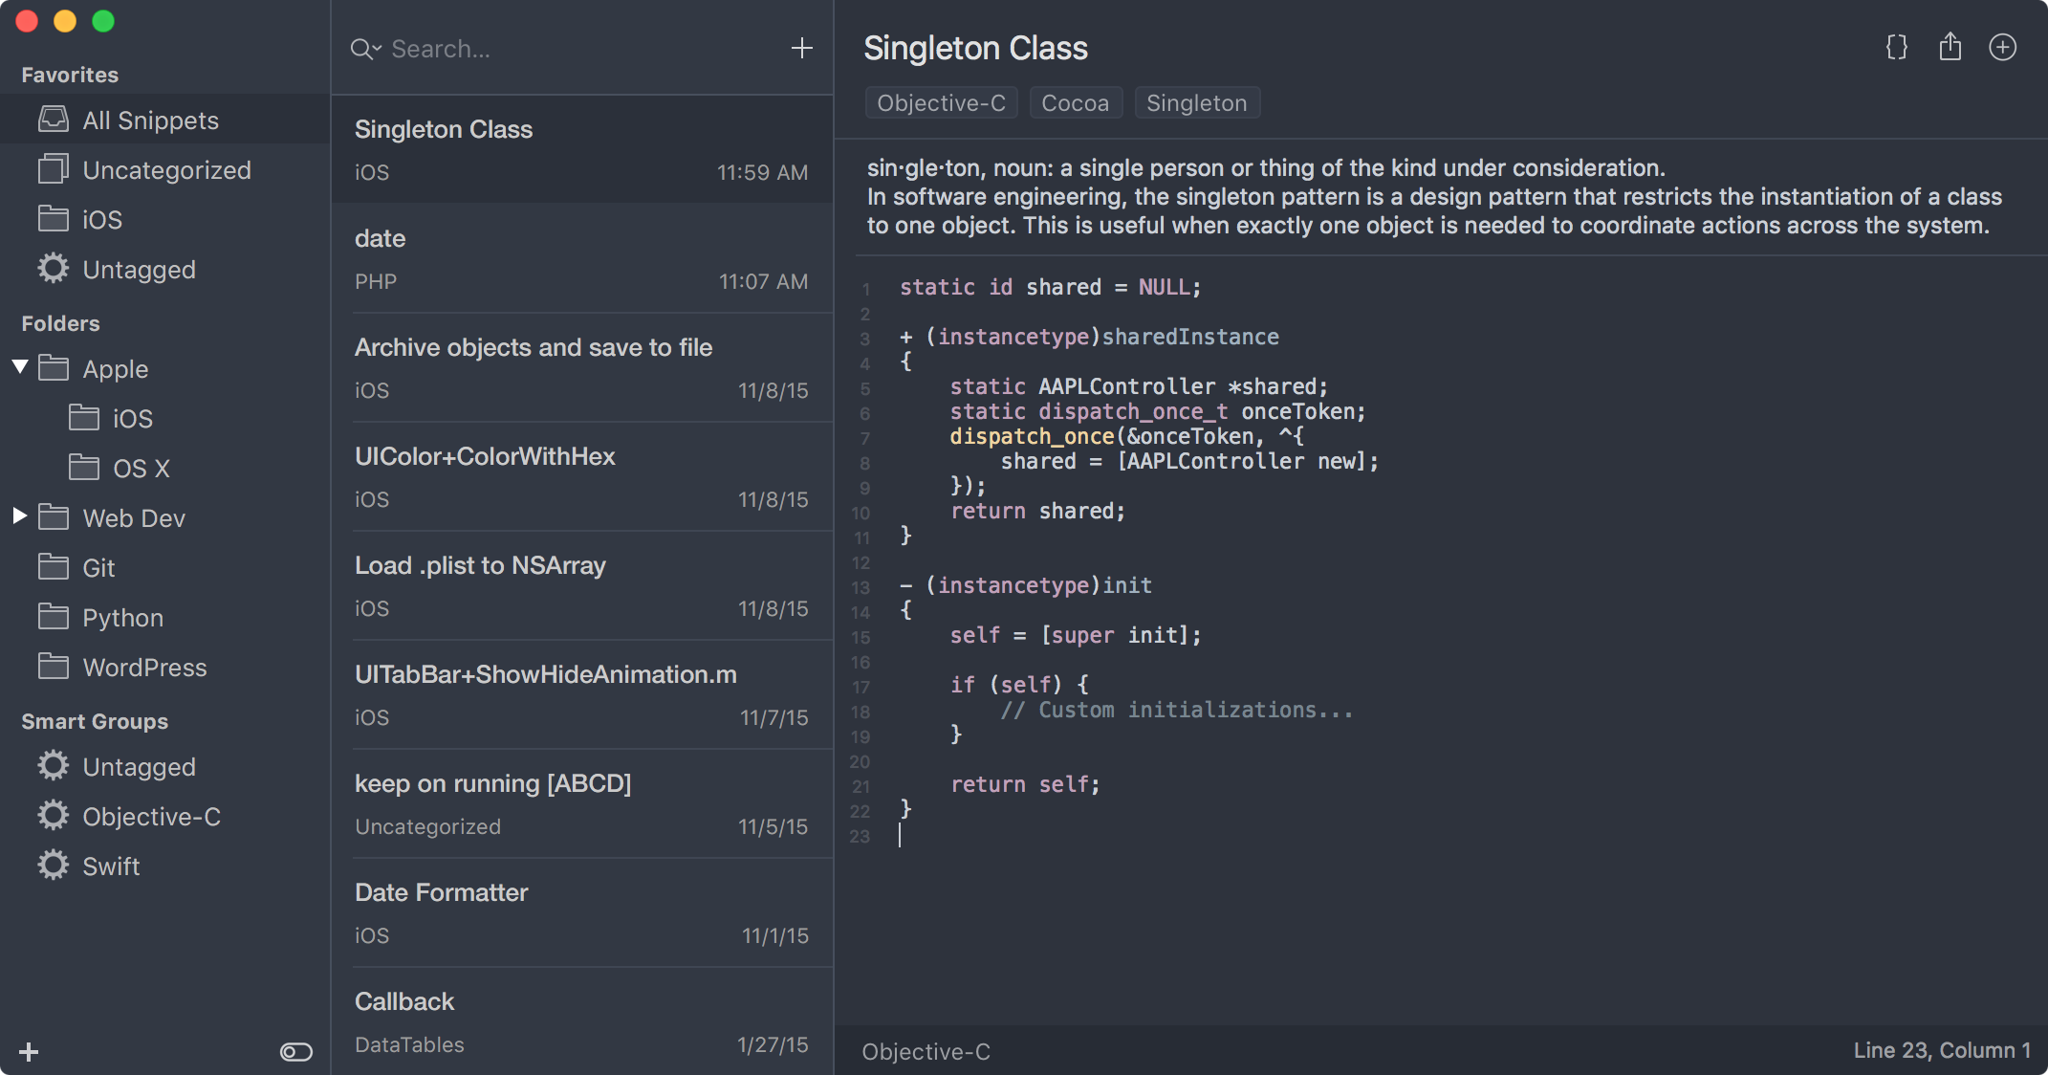The height and width of the screenshot is (1075, 2048).
Task: Add a new snippet with plus icon
Action: click(801, 48)
